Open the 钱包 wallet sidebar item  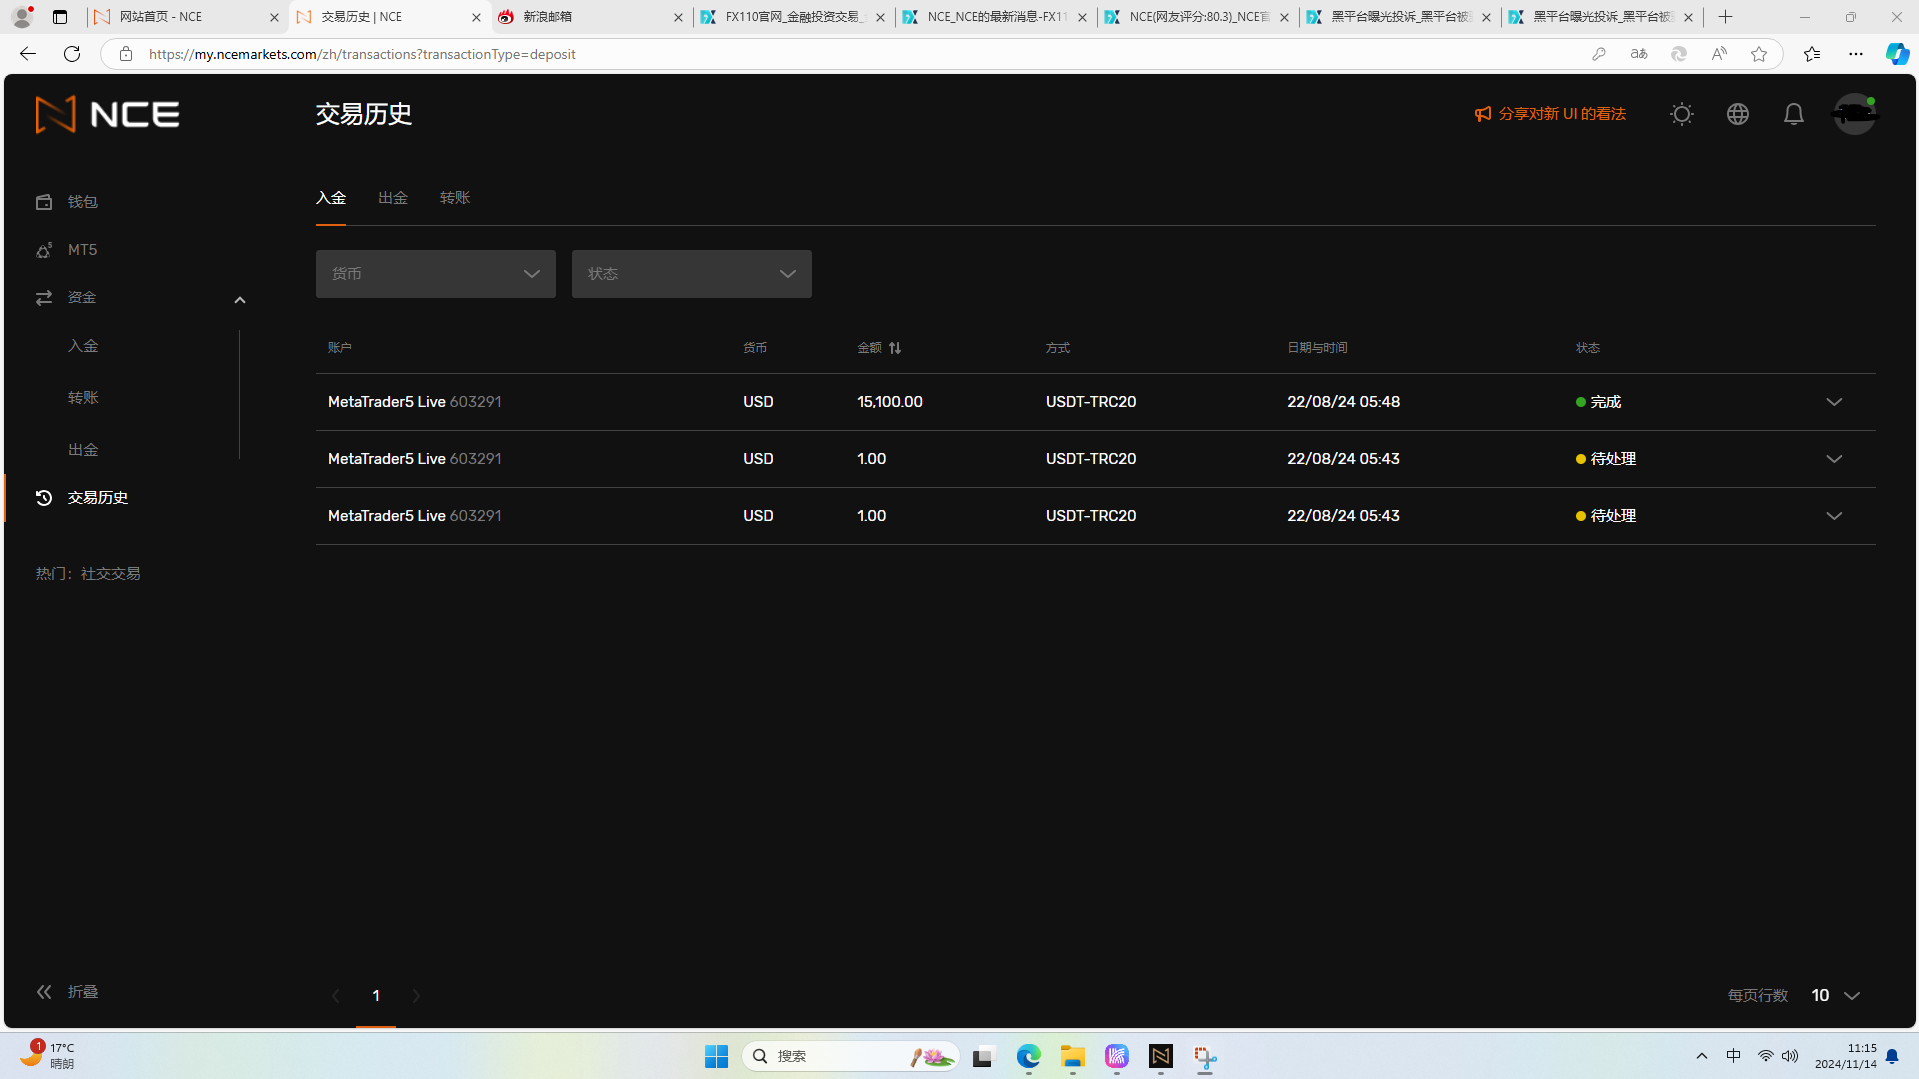pyautogui.click(x=82, y=202)
